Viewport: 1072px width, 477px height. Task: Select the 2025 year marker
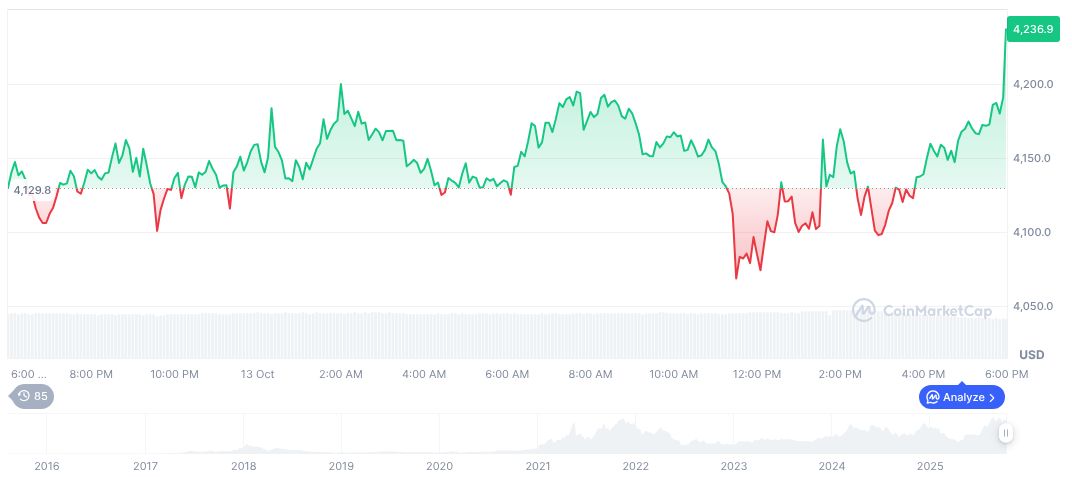930,466
